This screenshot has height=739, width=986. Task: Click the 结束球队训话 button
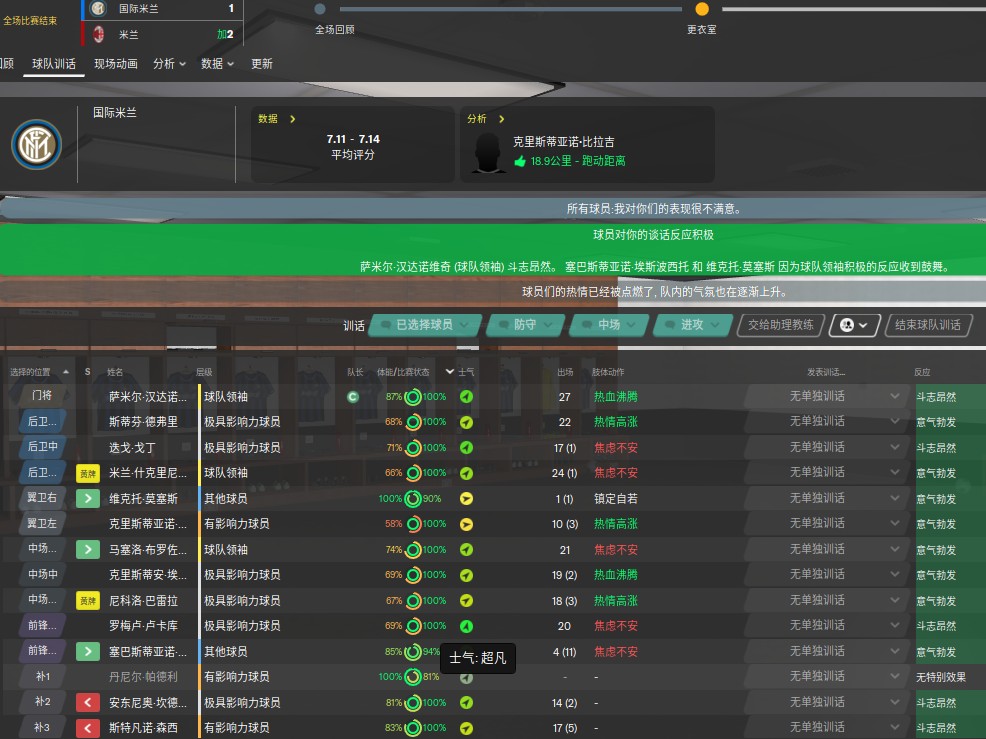[925, 325]
